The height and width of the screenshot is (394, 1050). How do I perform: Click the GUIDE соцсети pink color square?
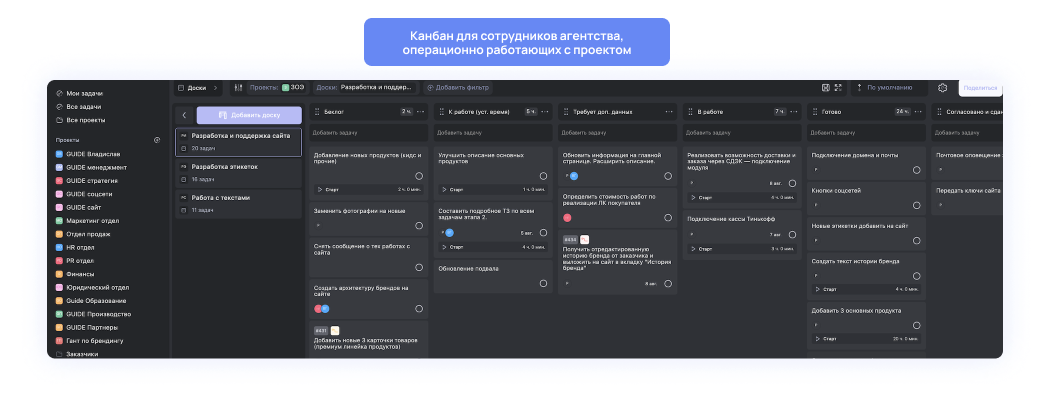click(60, 194)
